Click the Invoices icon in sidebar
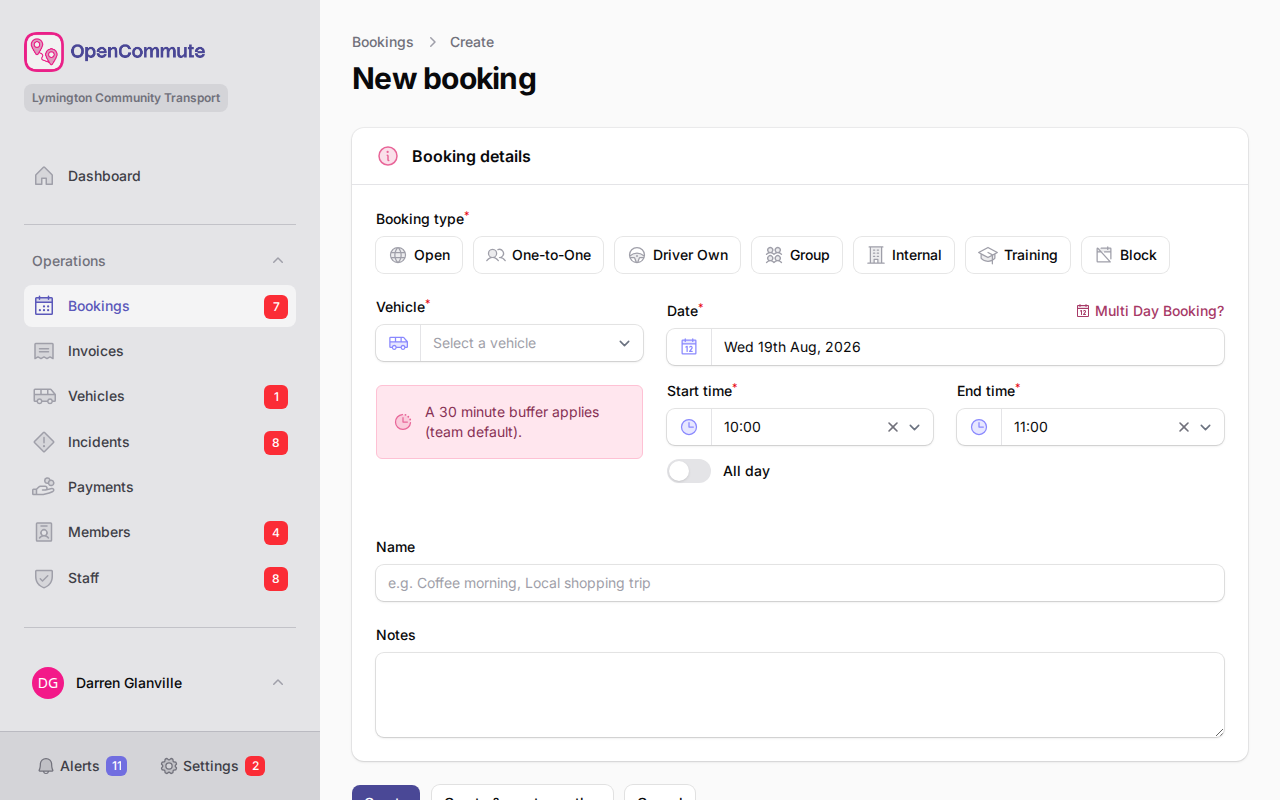This screenshot has height=800, width=1280. pyautogui.click(x=44, y=351)
